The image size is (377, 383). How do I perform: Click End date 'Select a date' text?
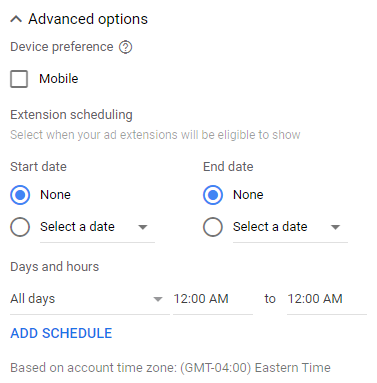pos(270,227)
